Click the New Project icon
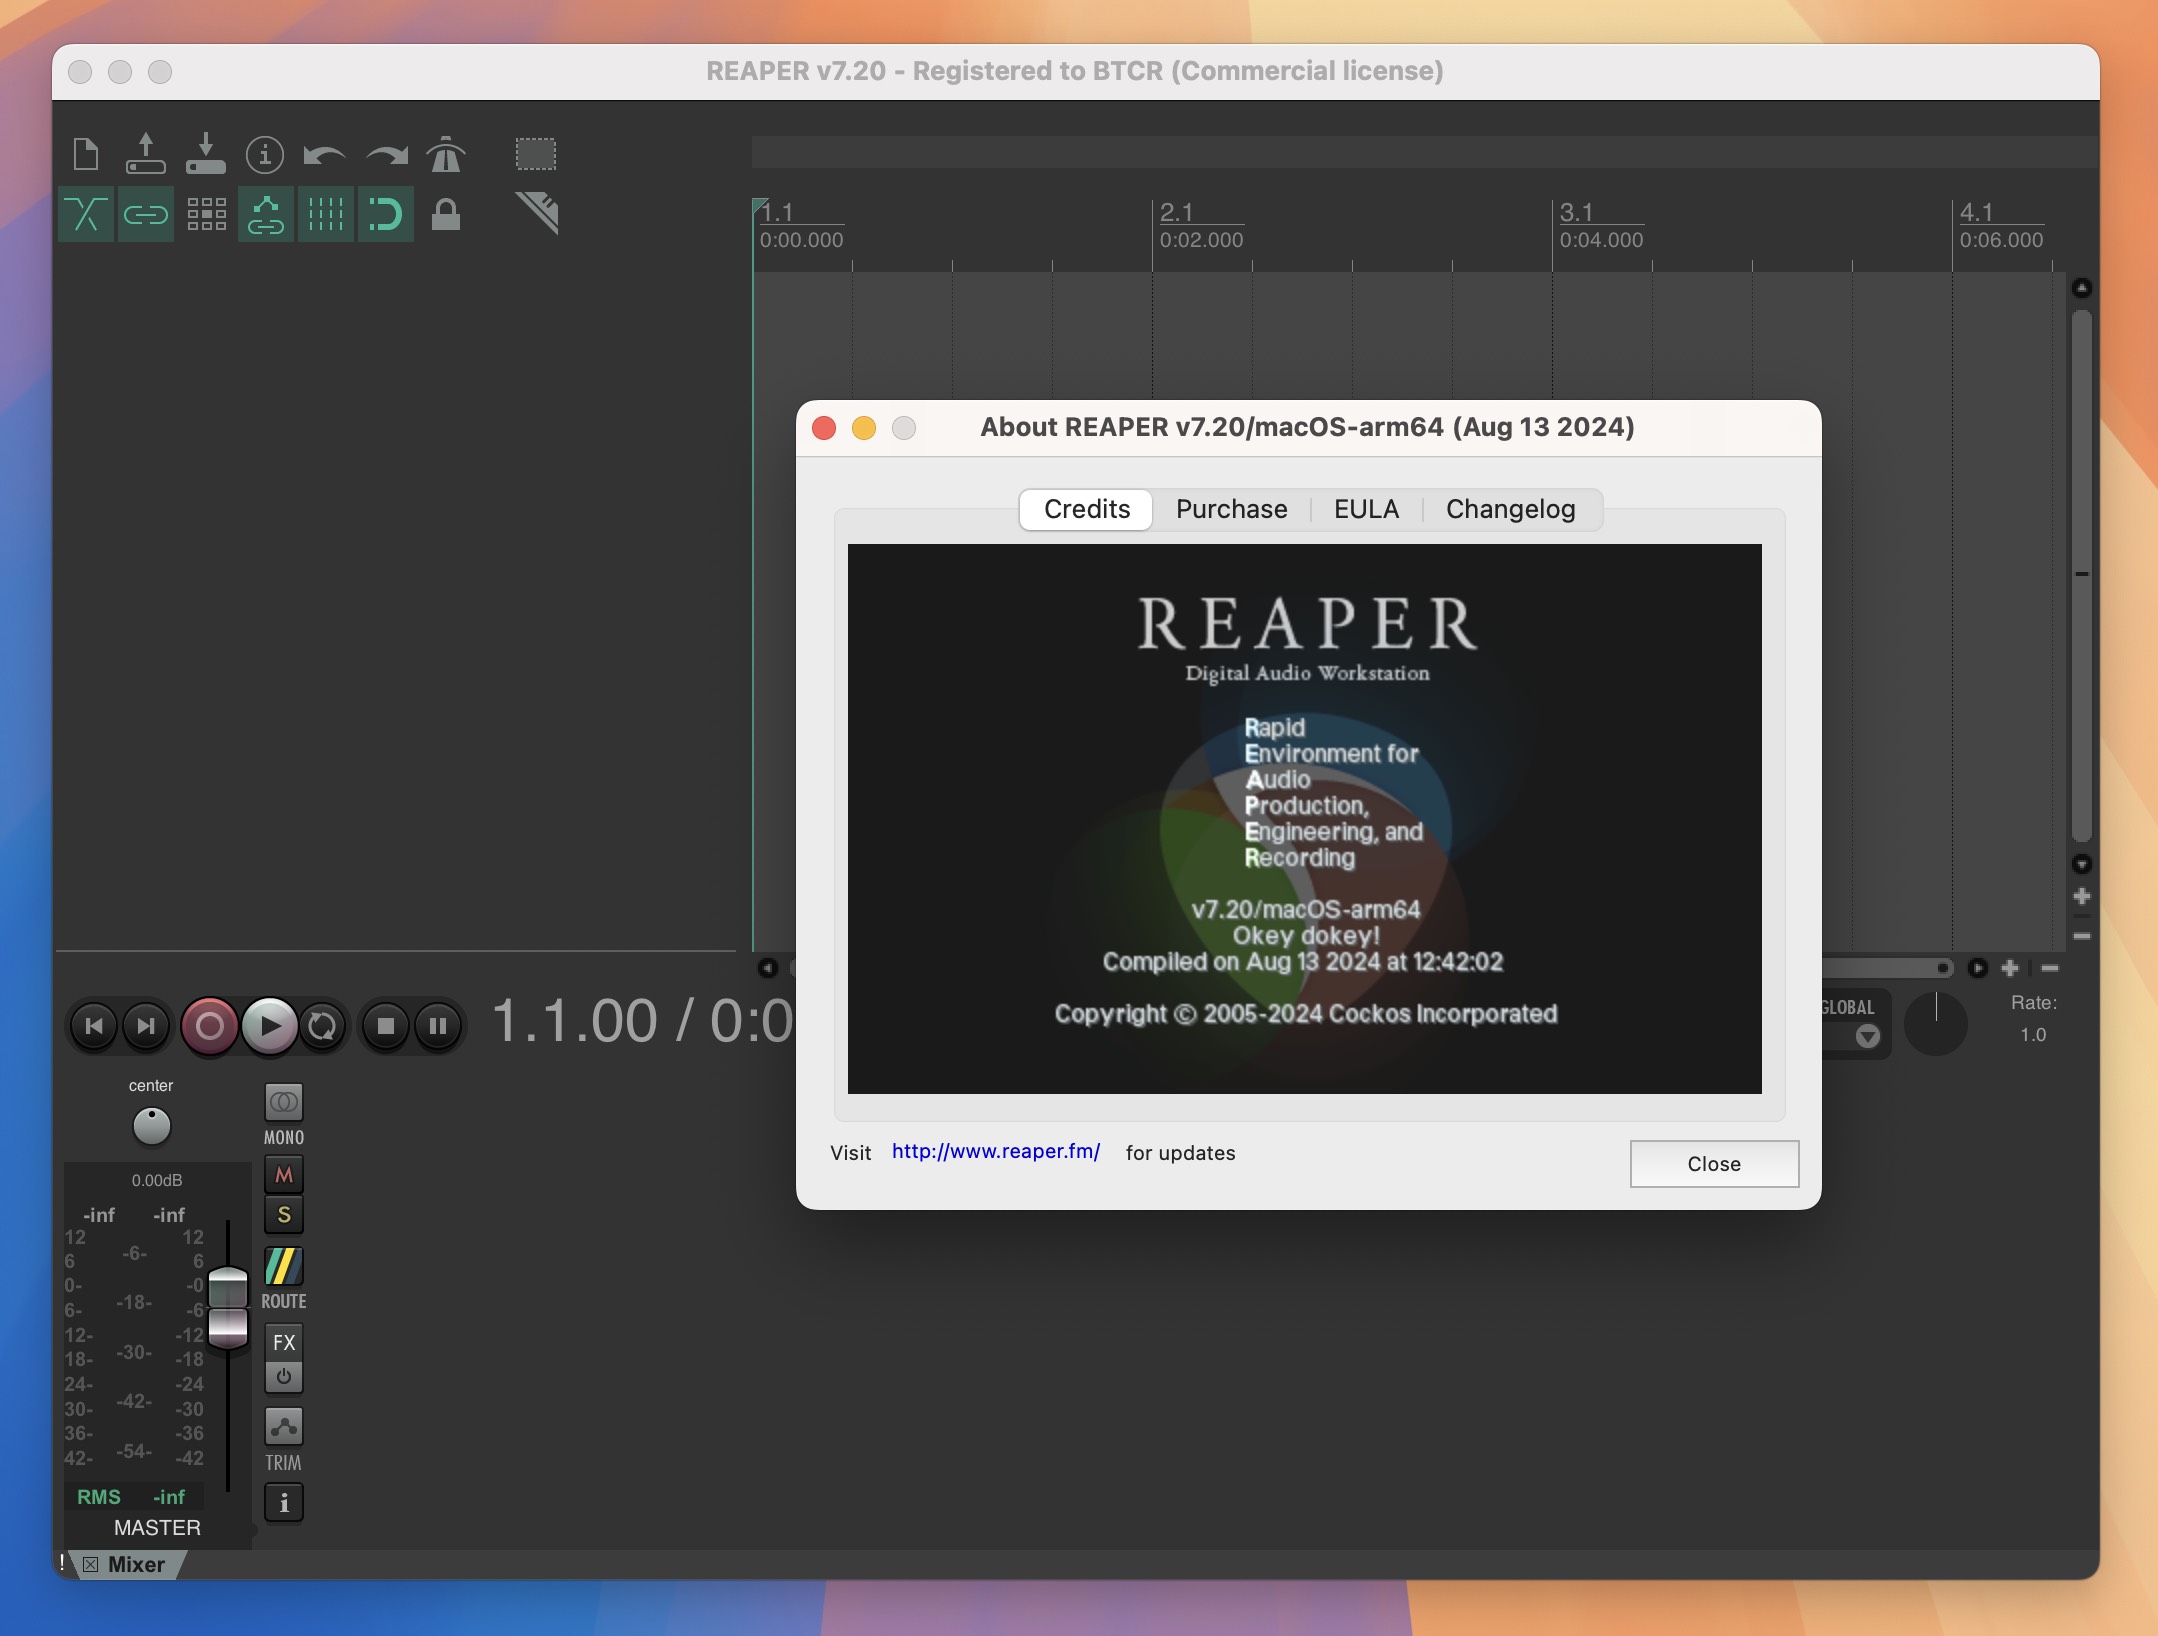The image size is (2158, 1636). (x=86, y=155)
